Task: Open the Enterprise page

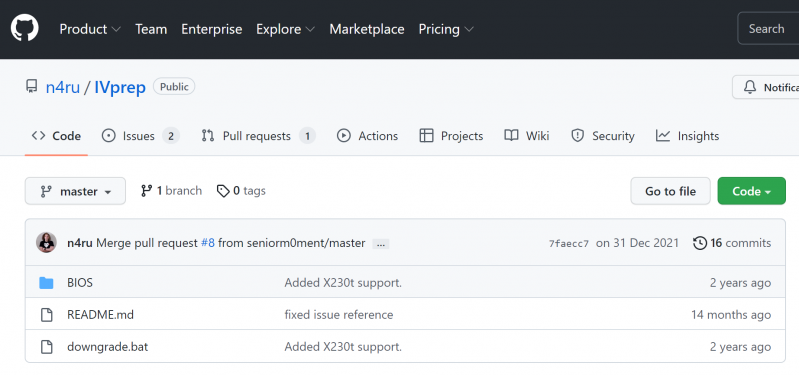Action: click(211, 29)
